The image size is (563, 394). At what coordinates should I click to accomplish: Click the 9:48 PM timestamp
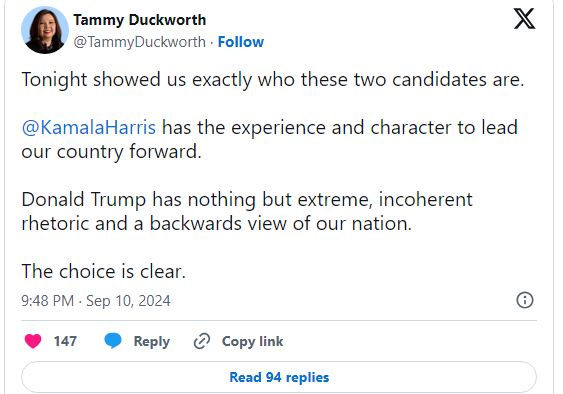[47, 301]
